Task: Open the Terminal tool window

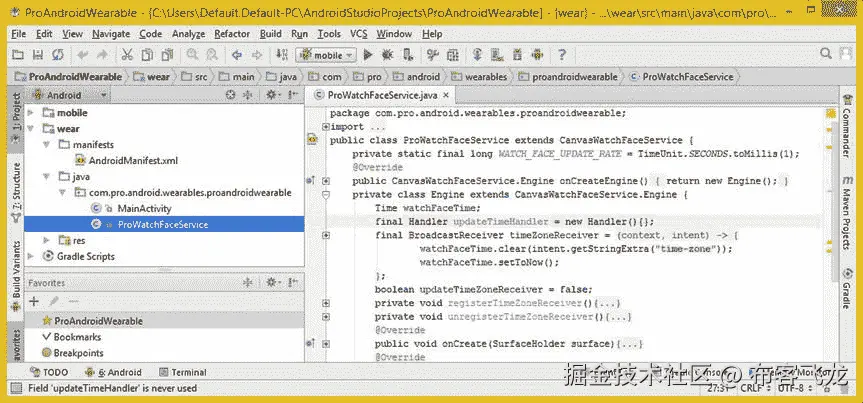Action: pyautogui.click(x=183, y=372)
